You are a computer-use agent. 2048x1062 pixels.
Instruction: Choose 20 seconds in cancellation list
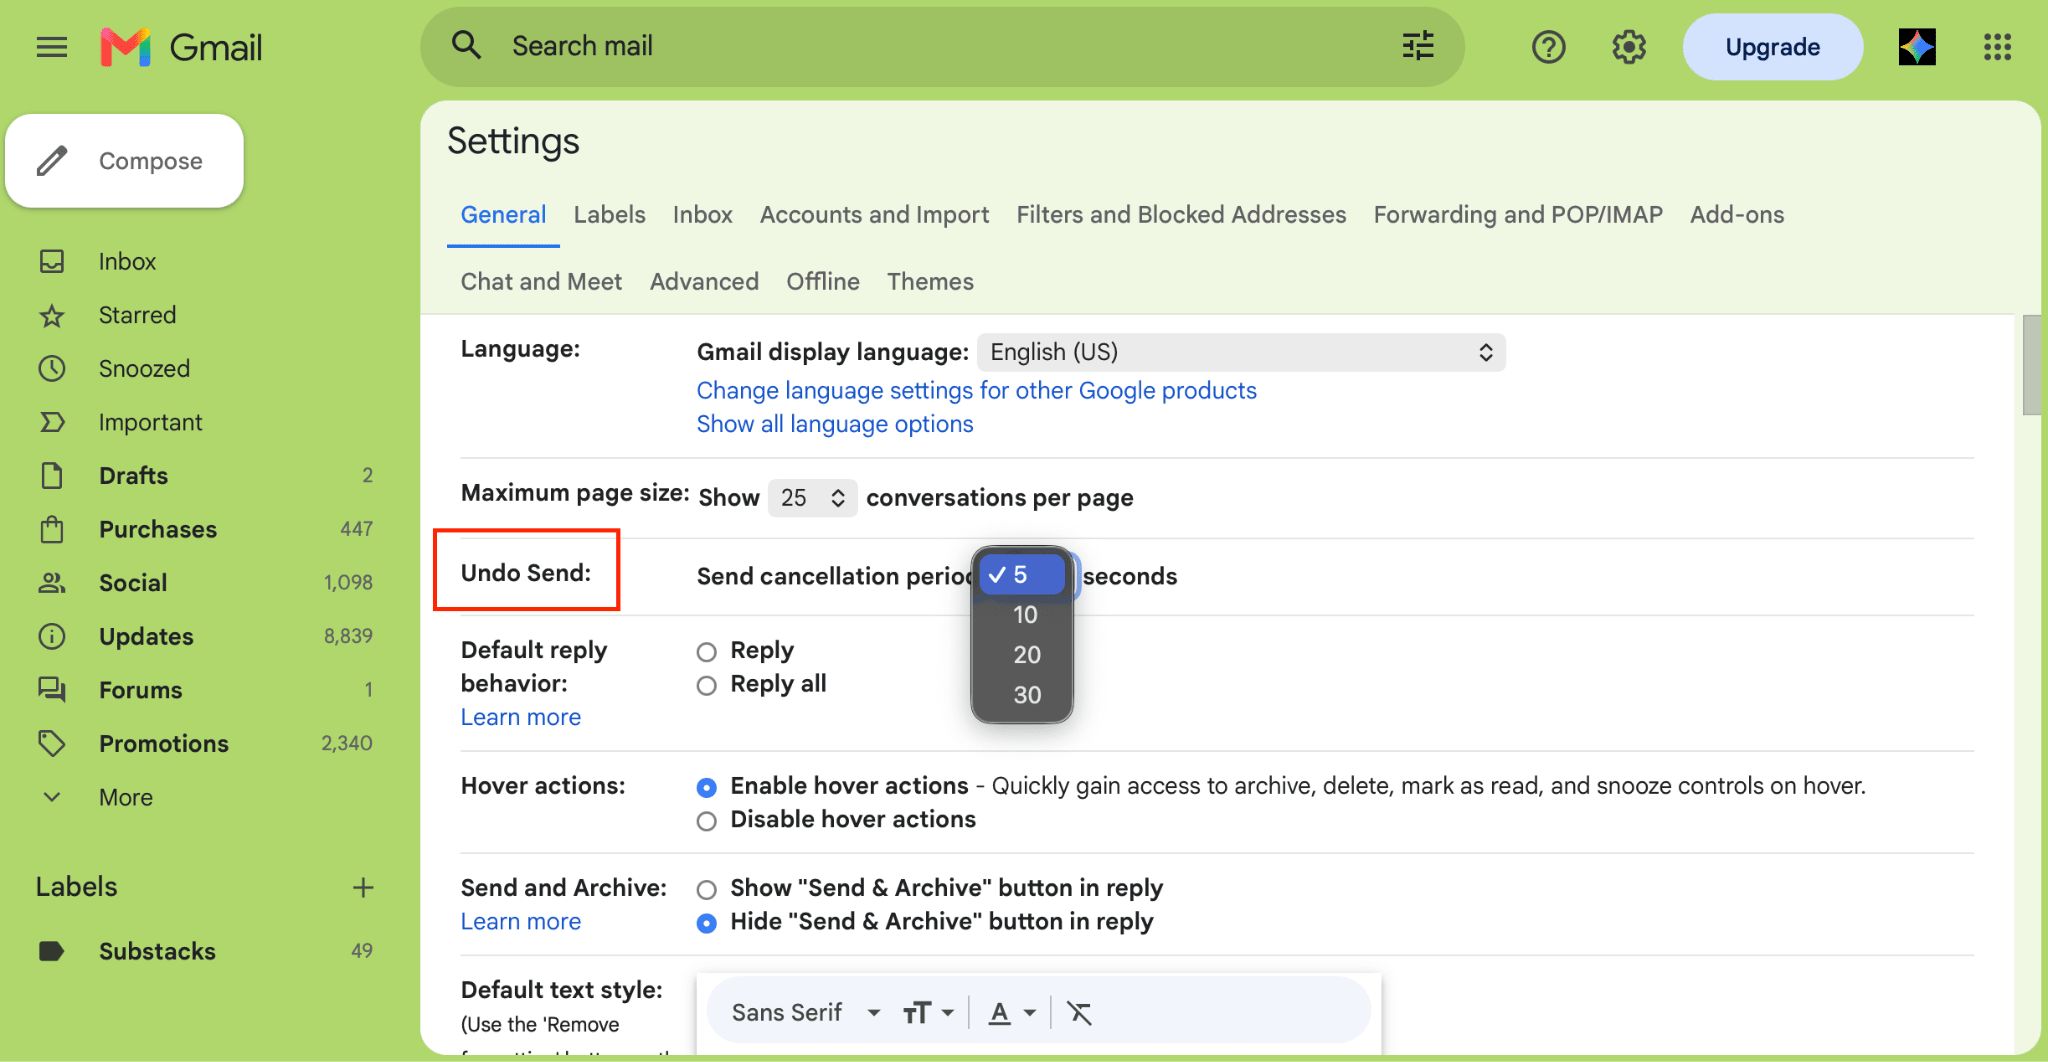pyautogui.click(x=1021, y=655)
